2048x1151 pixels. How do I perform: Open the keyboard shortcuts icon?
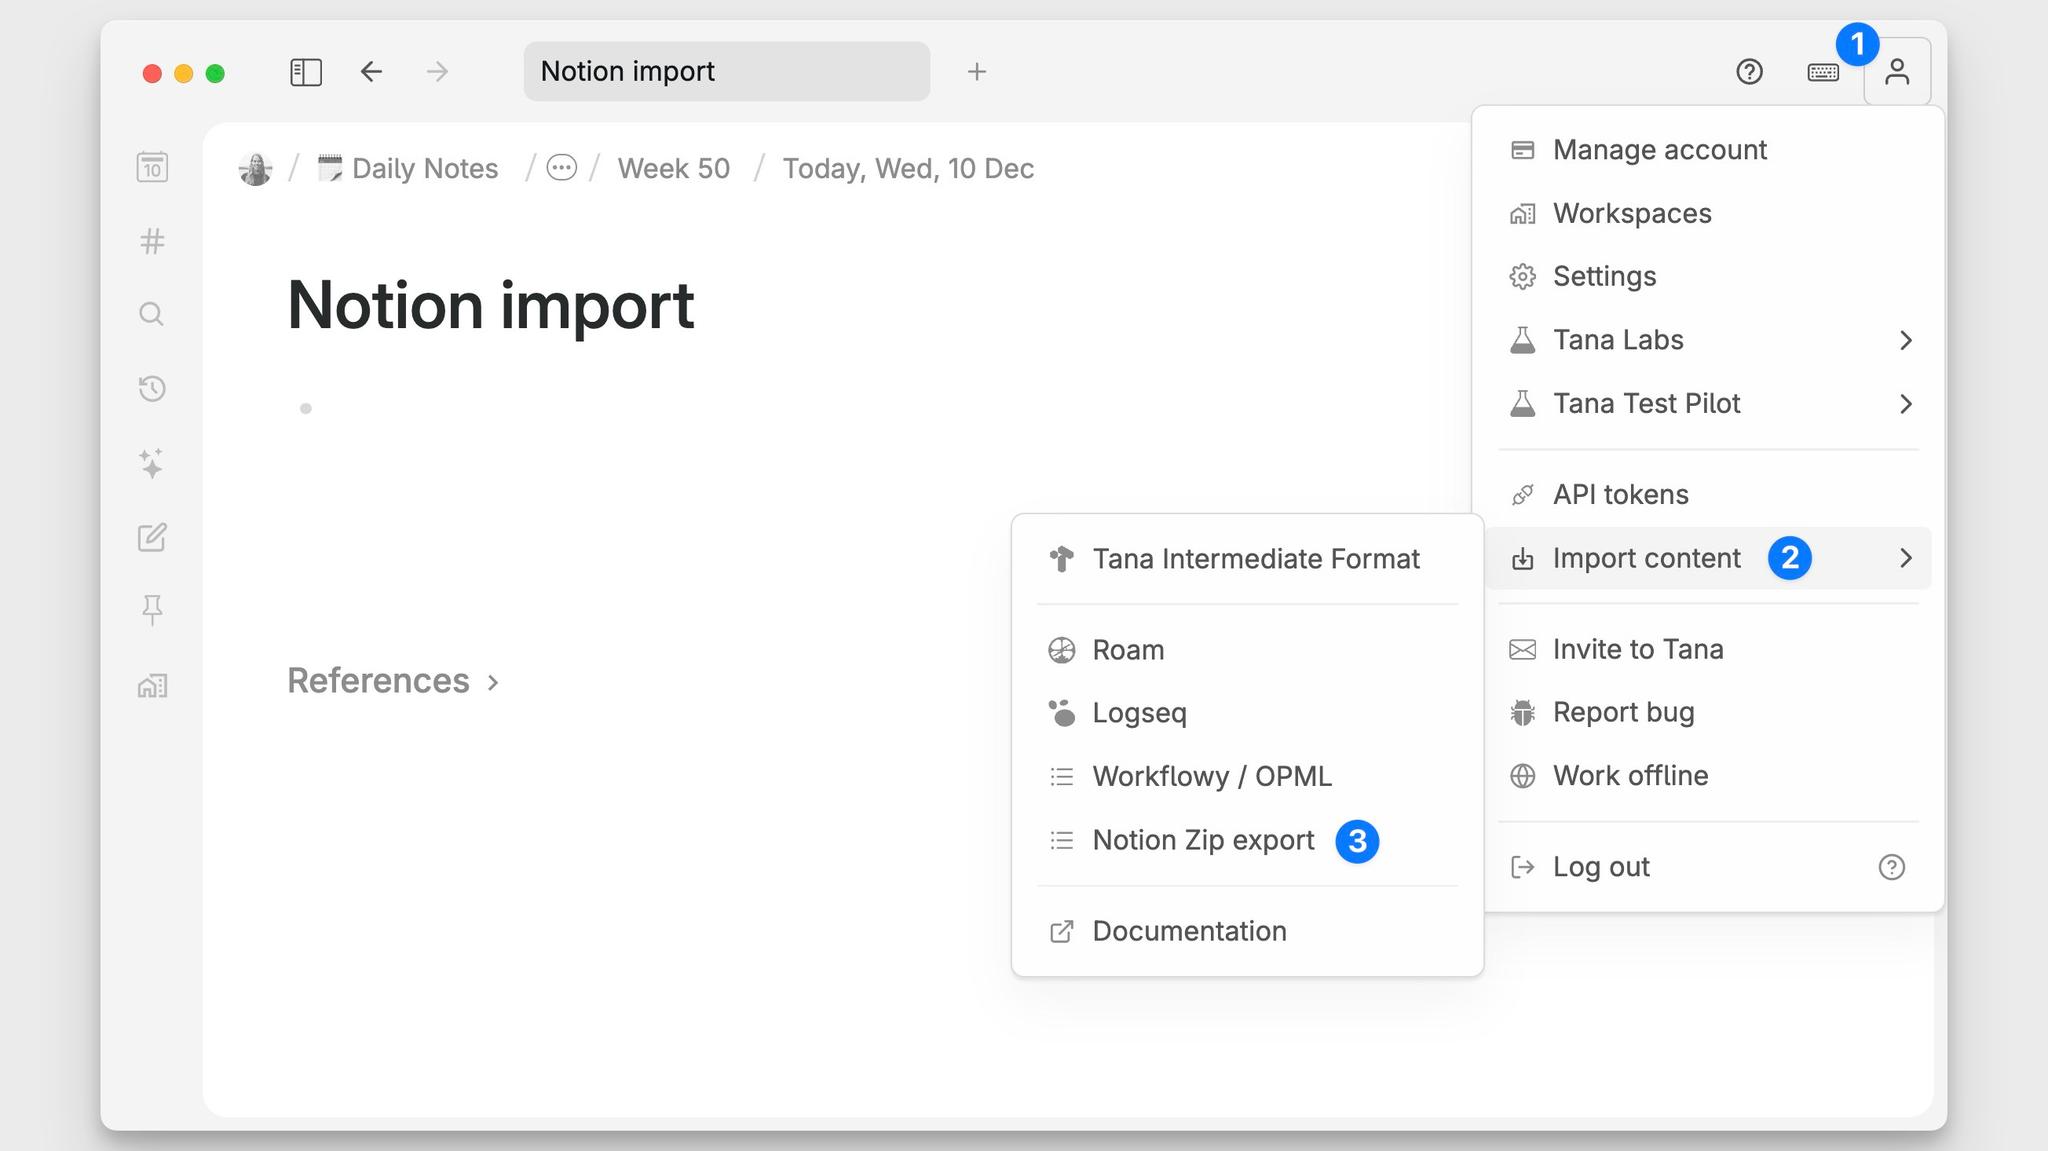pos(1823,72)
